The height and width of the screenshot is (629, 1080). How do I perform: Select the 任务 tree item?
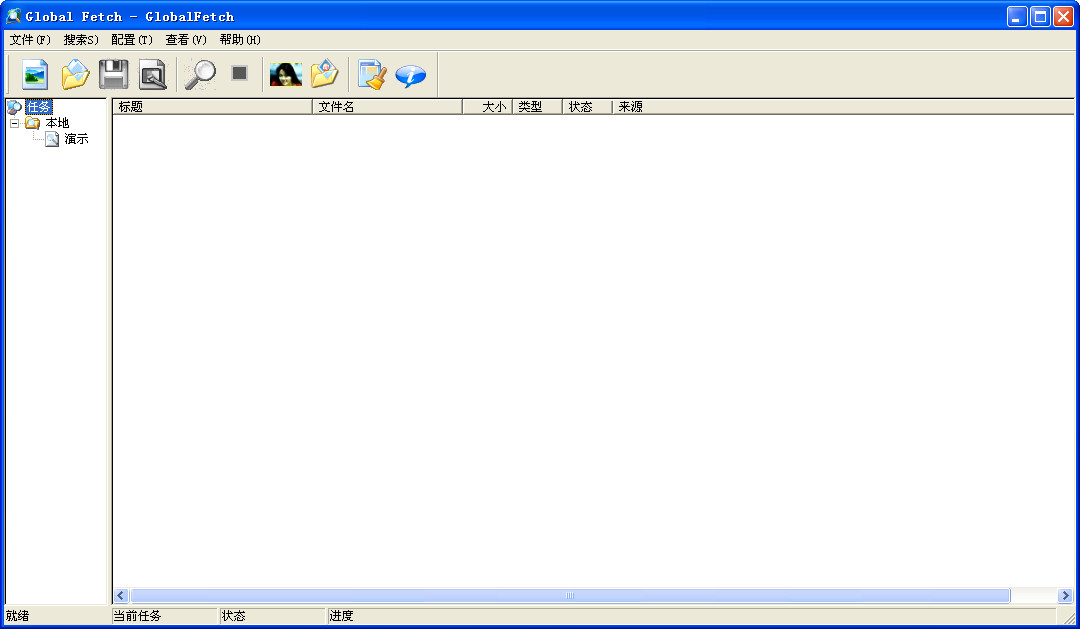pyautogui.click(x=39, y=107)
